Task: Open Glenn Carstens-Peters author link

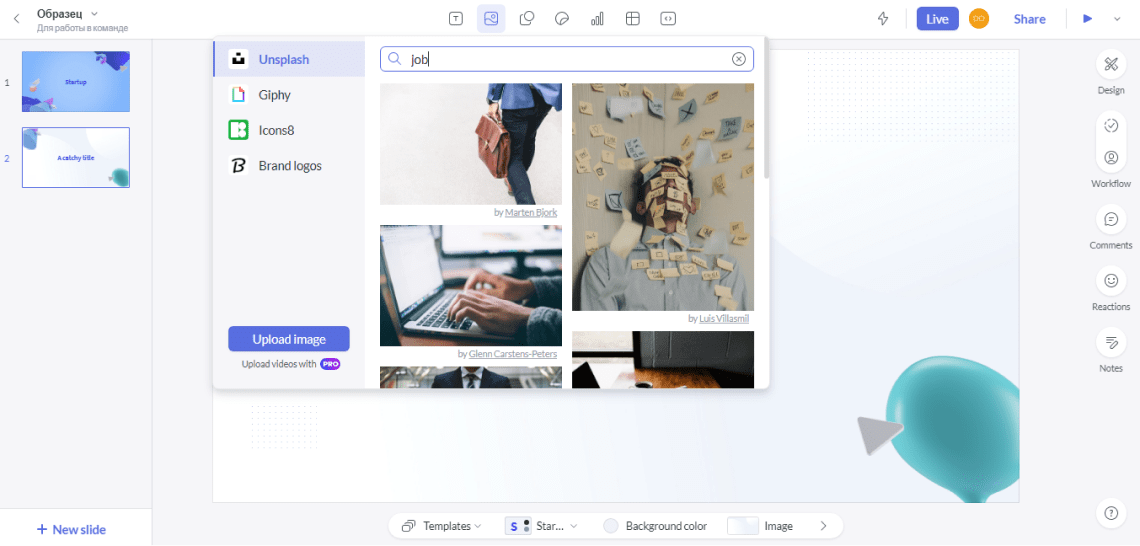Action: coord(513,354)
